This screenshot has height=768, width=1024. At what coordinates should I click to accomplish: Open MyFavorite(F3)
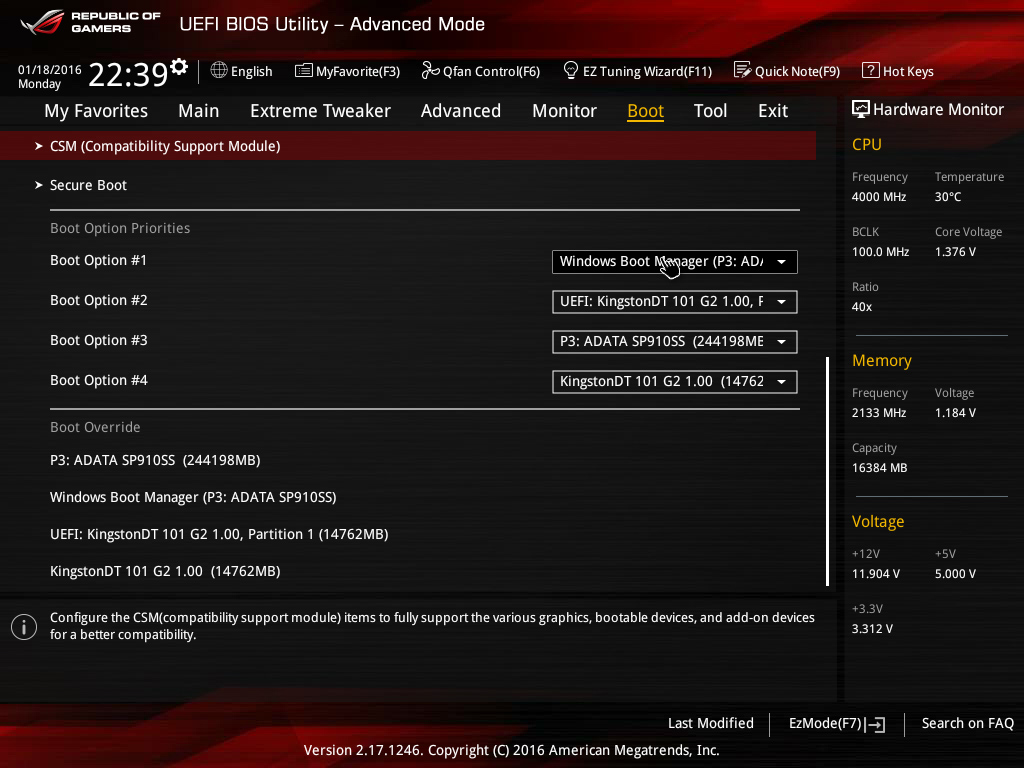pyautogui.click(x=347, y=71)
